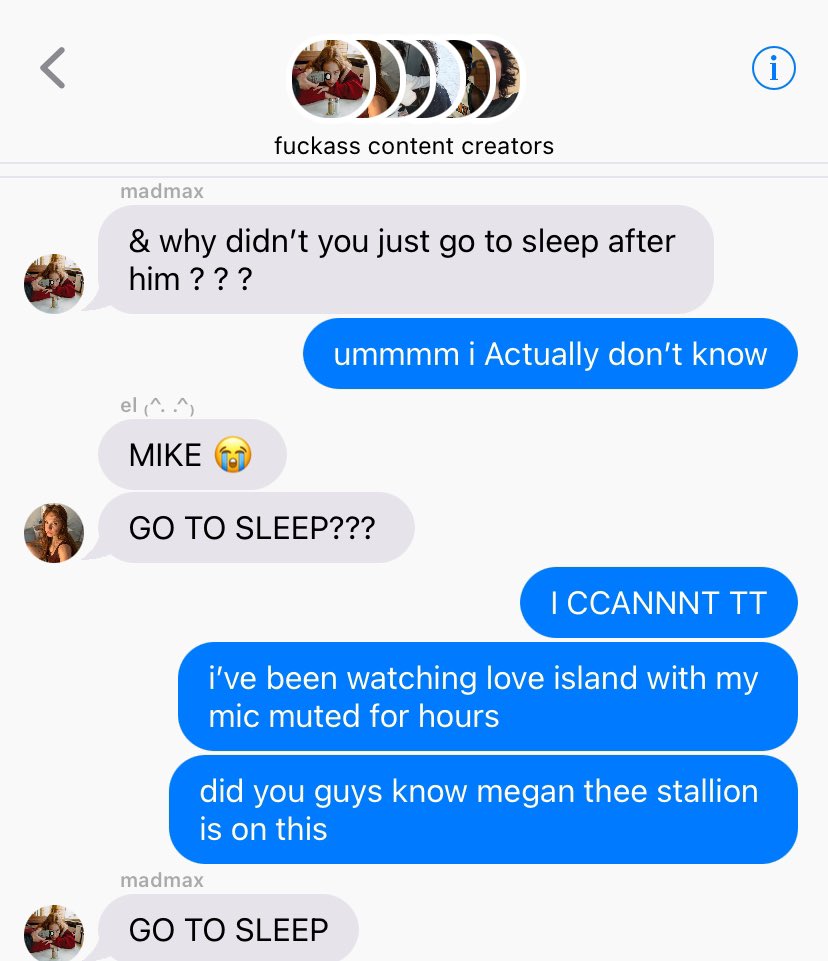Select the 'ummmm i Actually don't know' bubble

(x=550, y=354)
